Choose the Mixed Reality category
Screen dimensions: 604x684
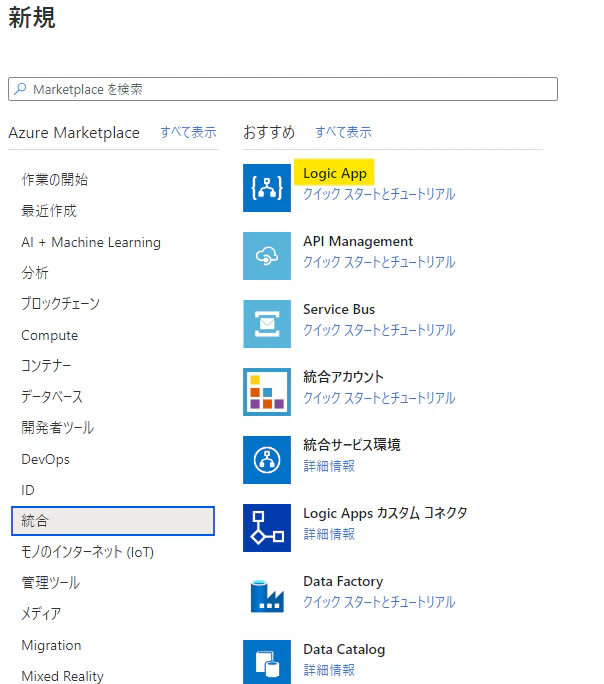click(x=62, y=676)
